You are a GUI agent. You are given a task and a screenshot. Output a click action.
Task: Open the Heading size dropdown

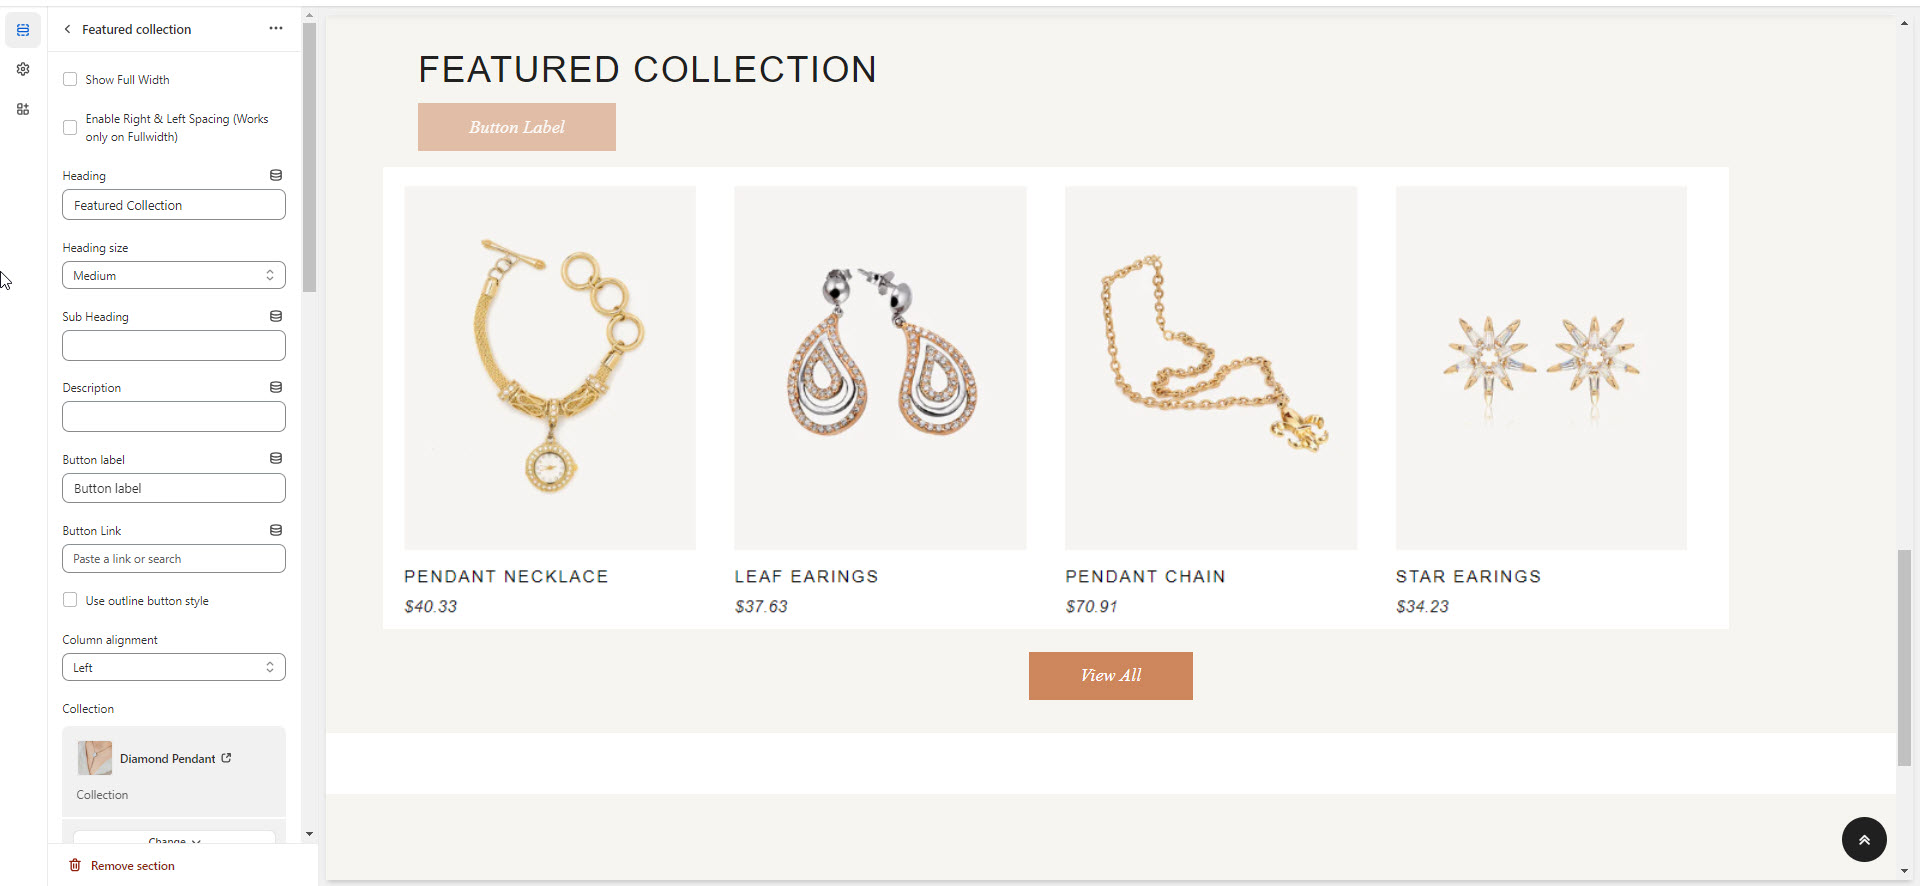pyautogui.click(x=174, y=275)
